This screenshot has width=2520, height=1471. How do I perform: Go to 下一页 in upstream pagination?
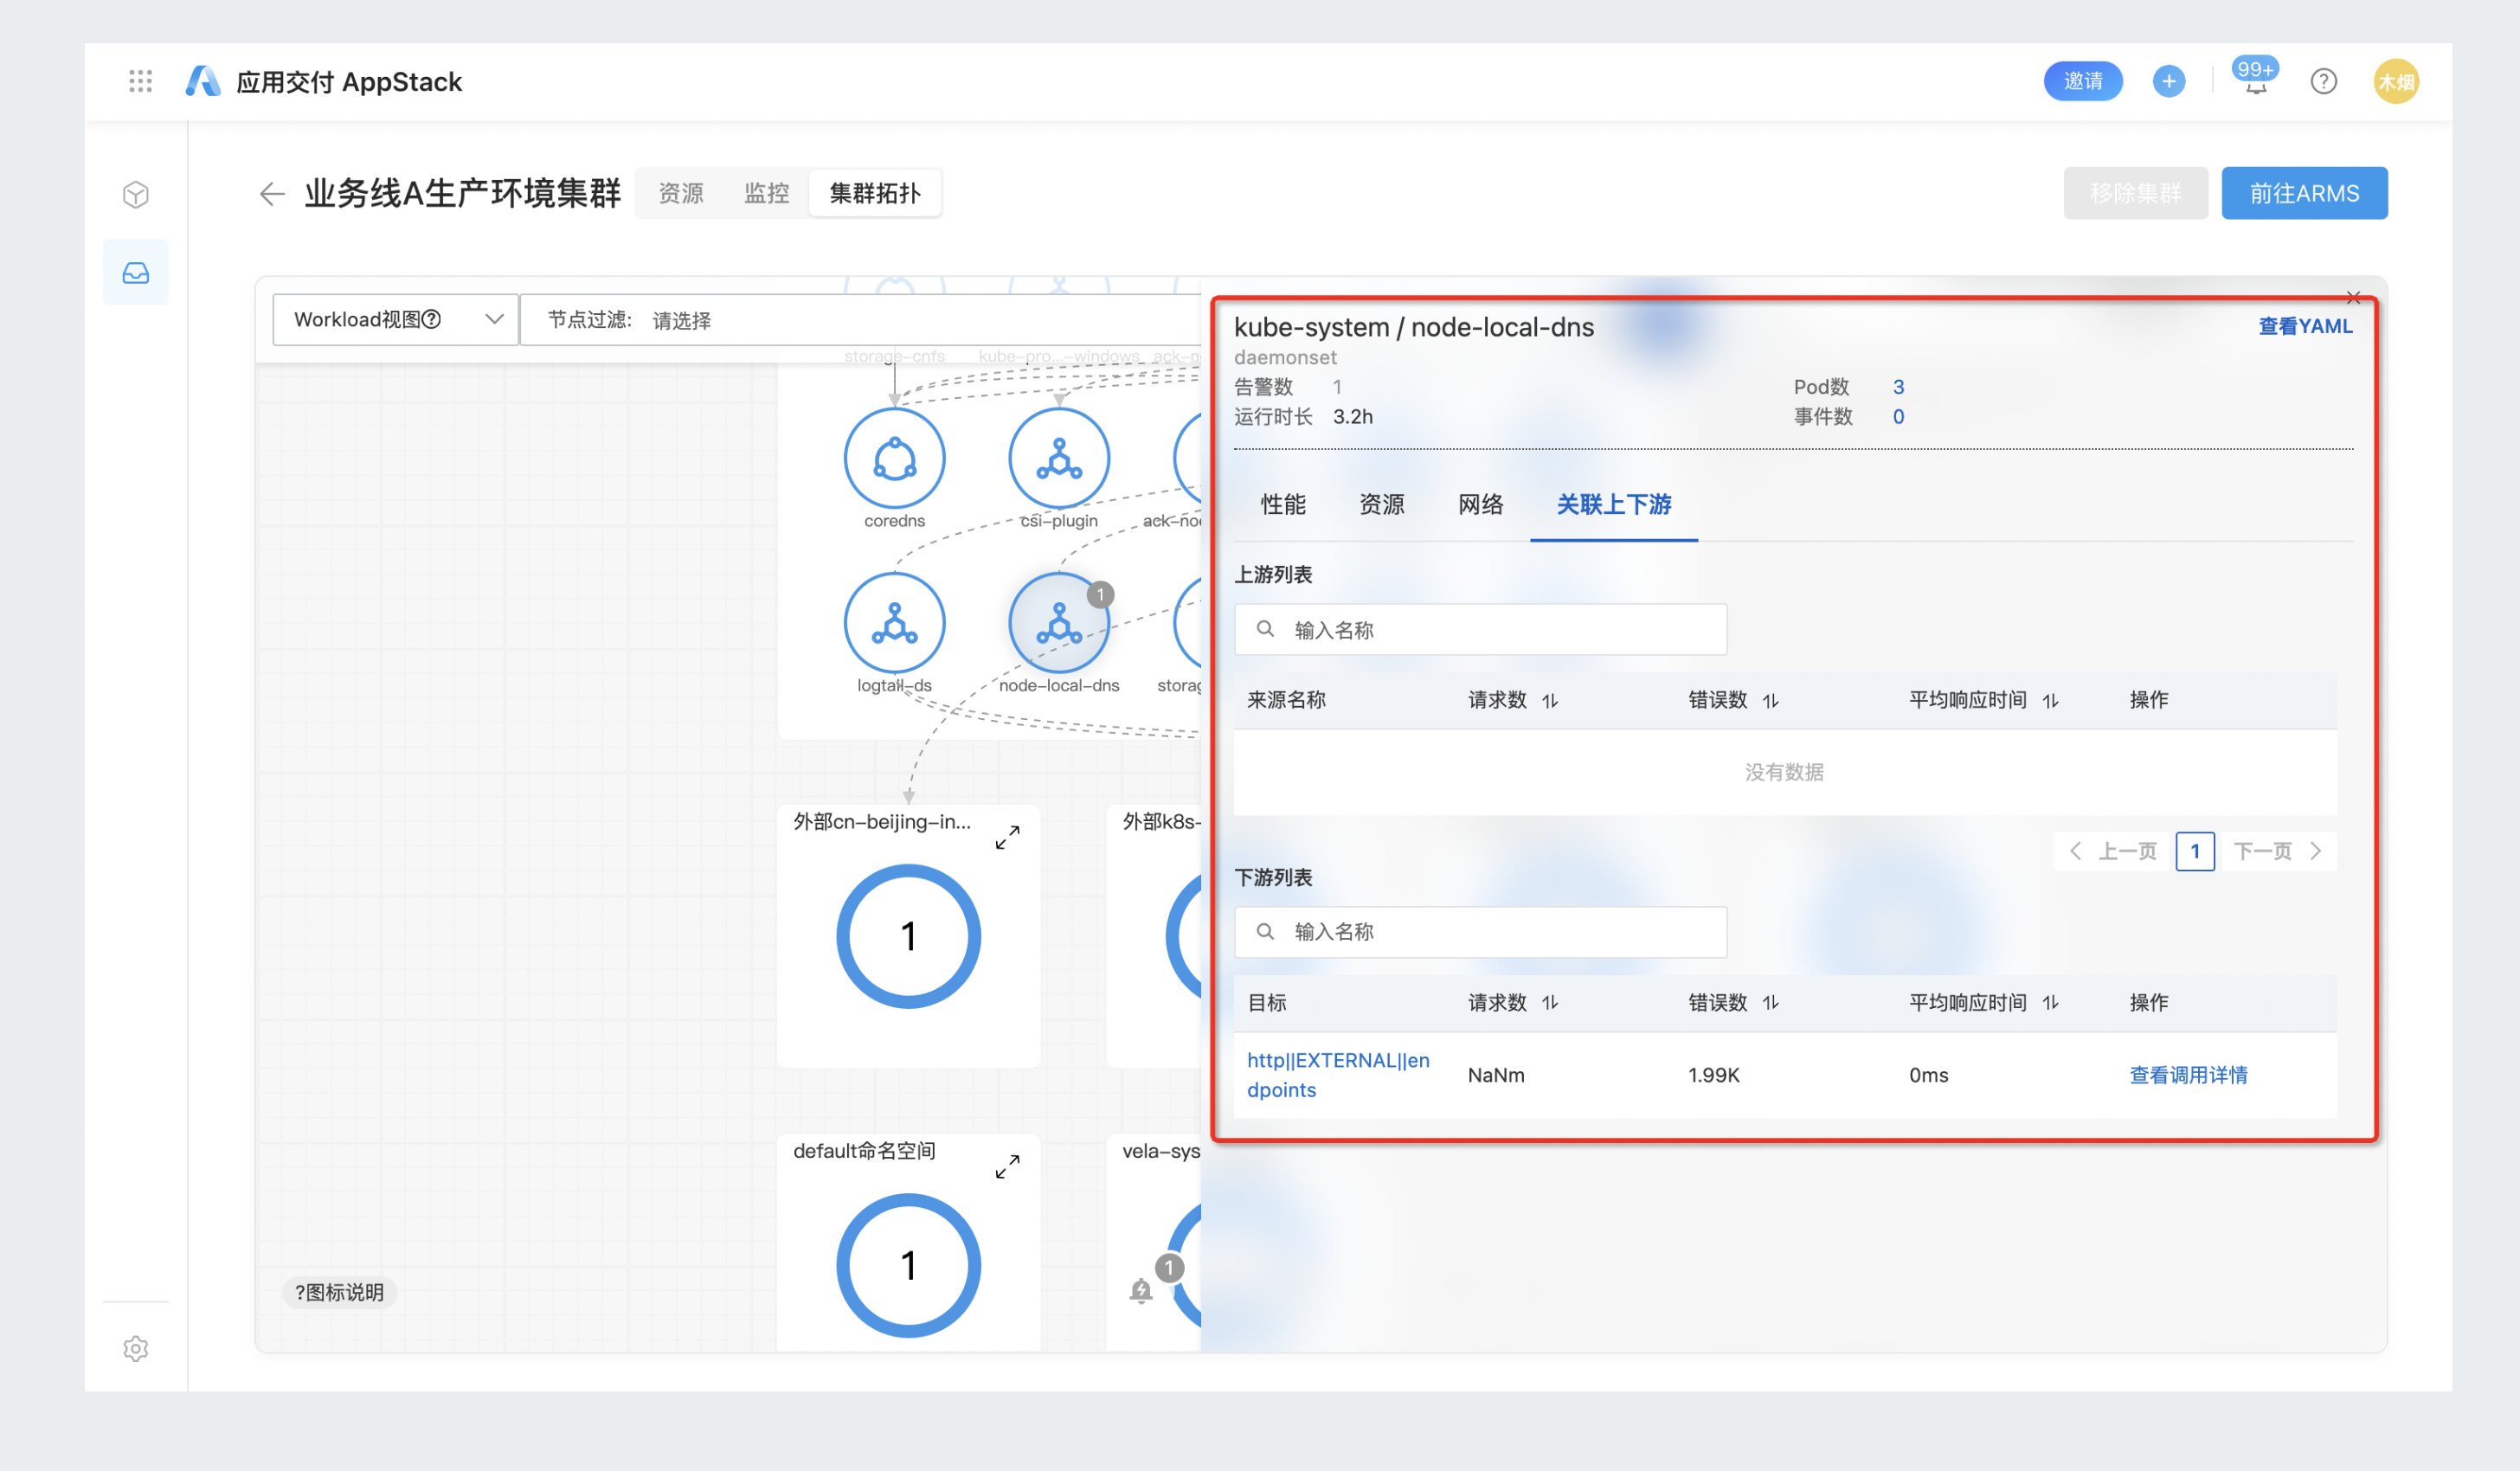point(2278,851)
